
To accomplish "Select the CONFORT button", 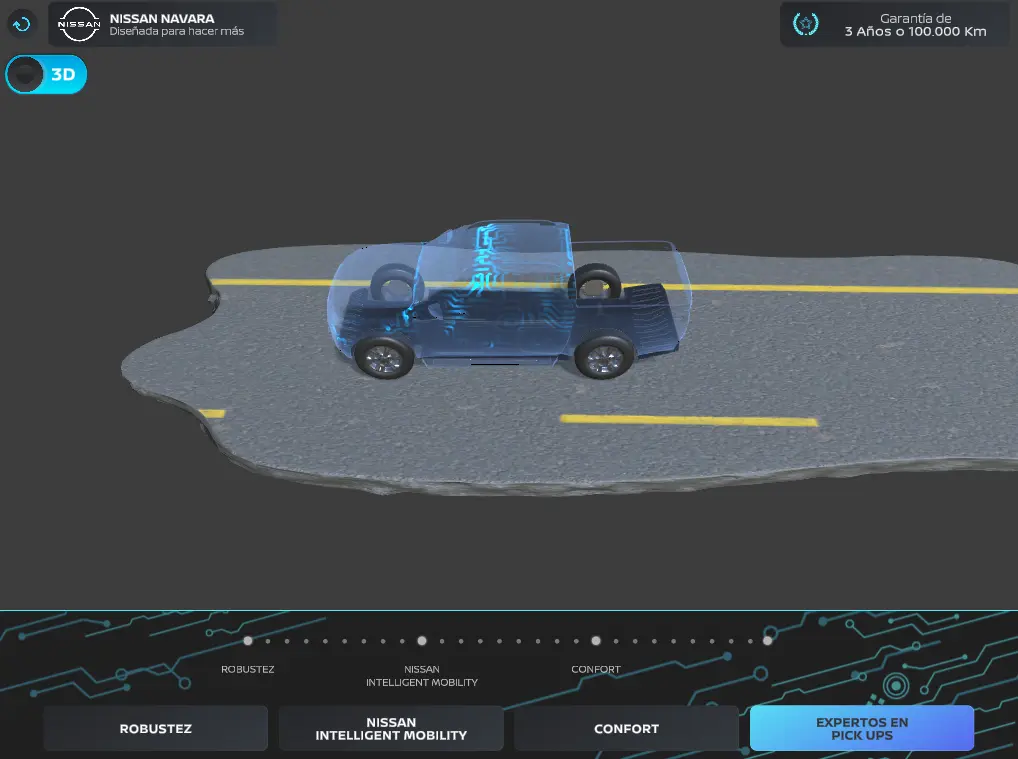I will pos(627,728).
